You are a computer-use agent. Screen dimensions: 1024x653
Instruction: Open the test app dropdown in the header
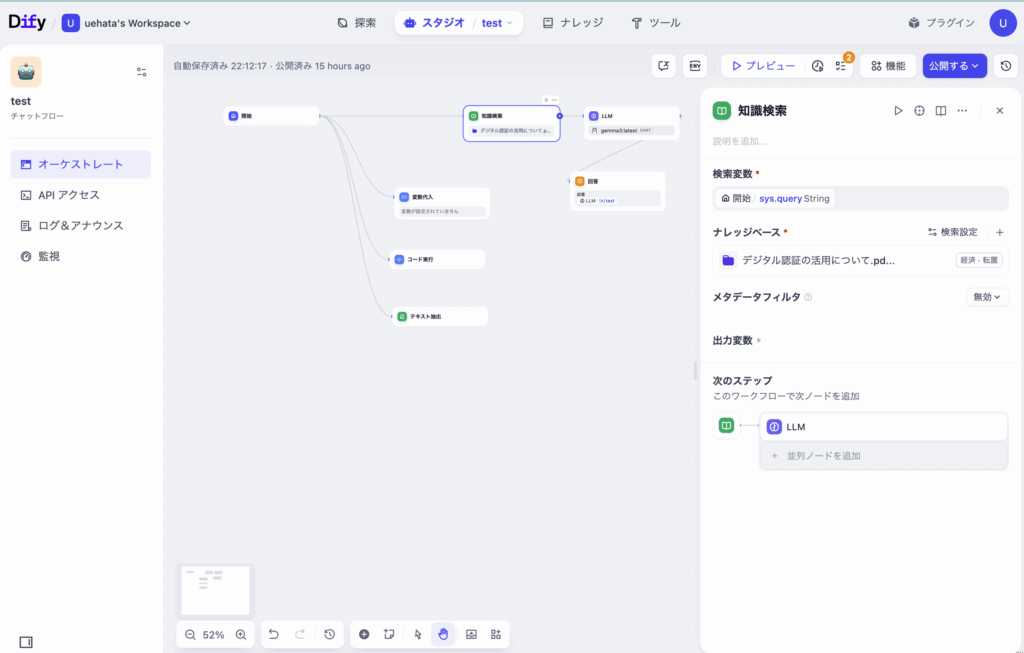click(497, 23)
